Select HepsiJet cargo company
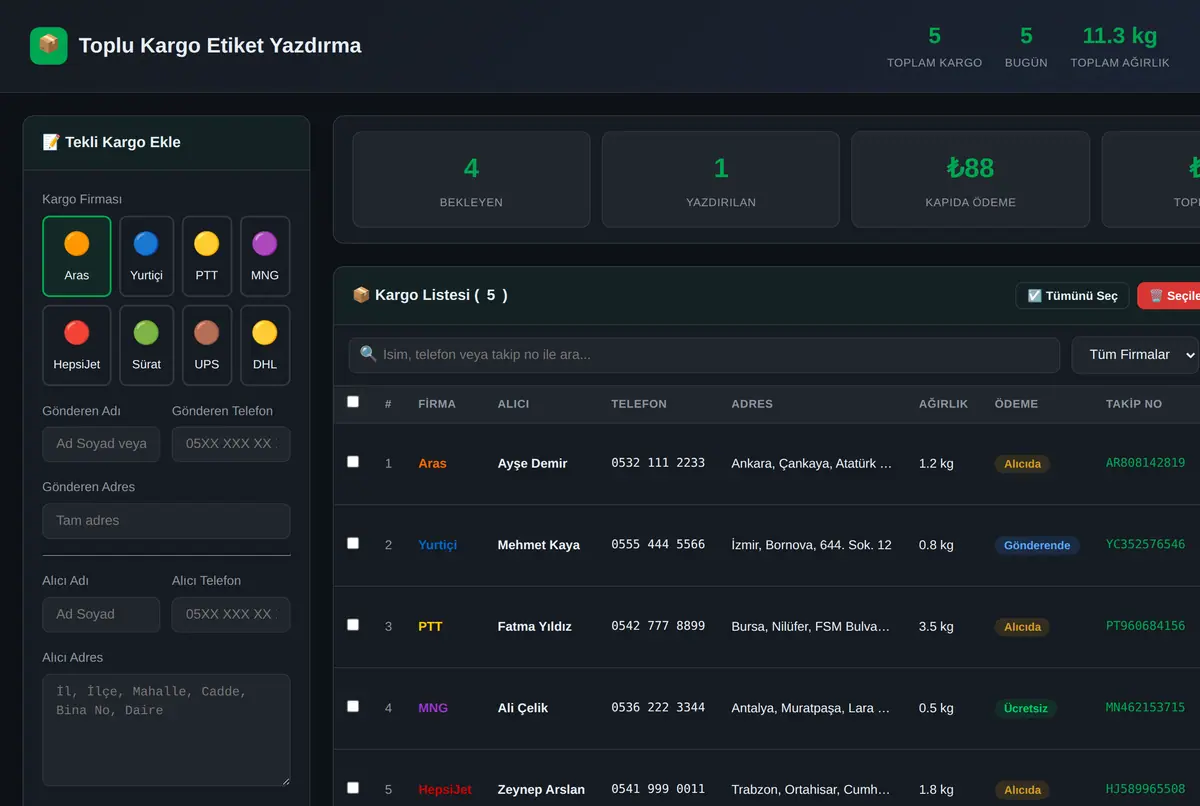Image resolution: width=1200 pixels, height=806 pixels. [76, 345]
